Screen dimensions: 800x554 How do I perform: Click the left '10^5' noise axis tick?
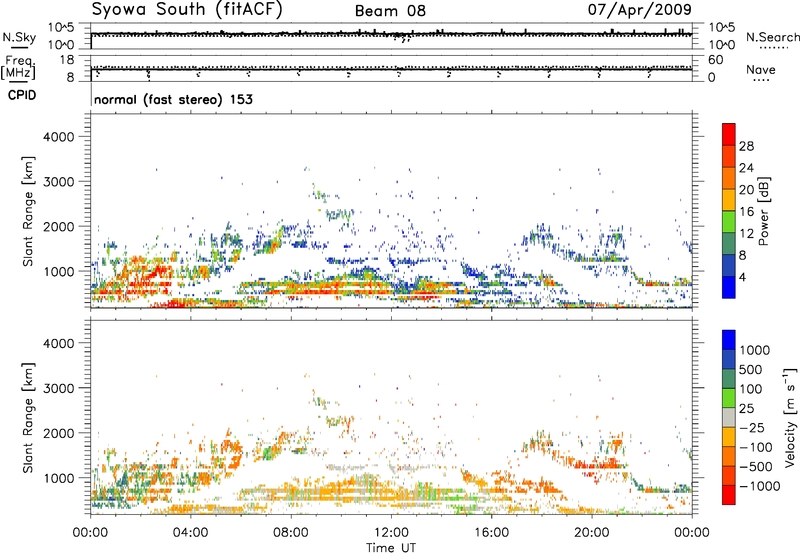pos(62,28)
